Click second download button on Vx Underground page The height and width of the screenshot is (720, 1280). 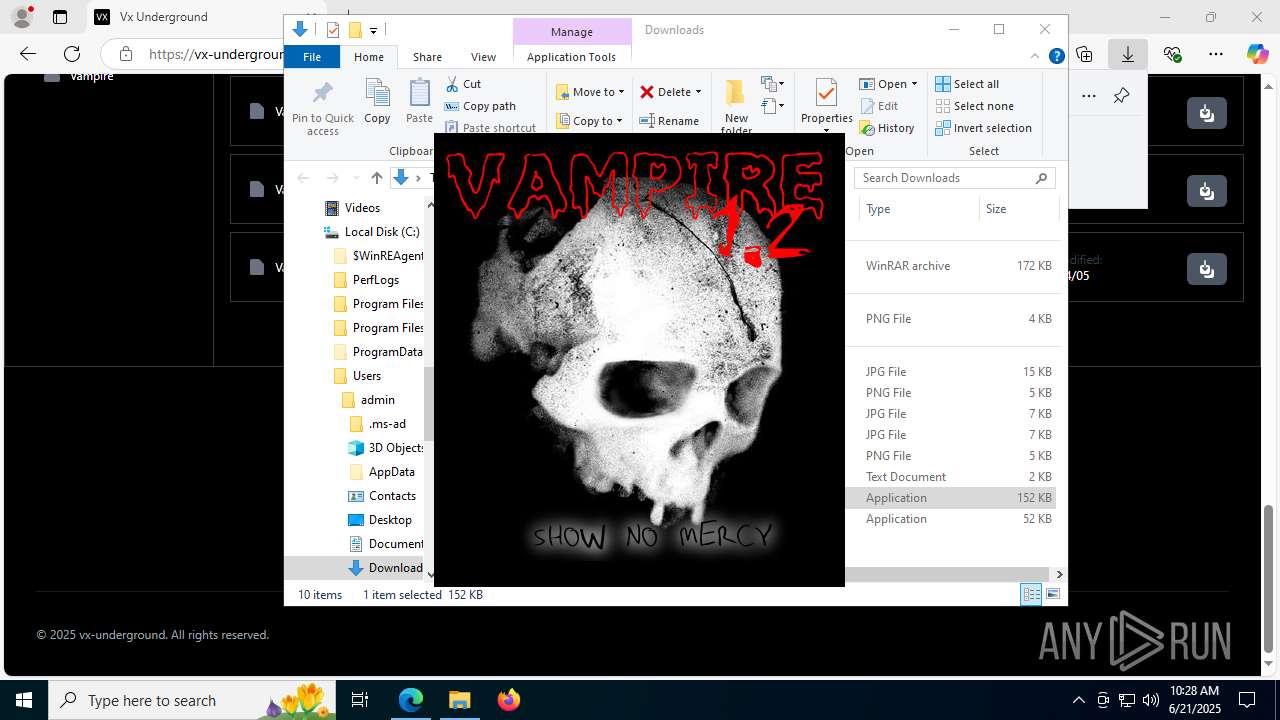[x=1207, y=190]
